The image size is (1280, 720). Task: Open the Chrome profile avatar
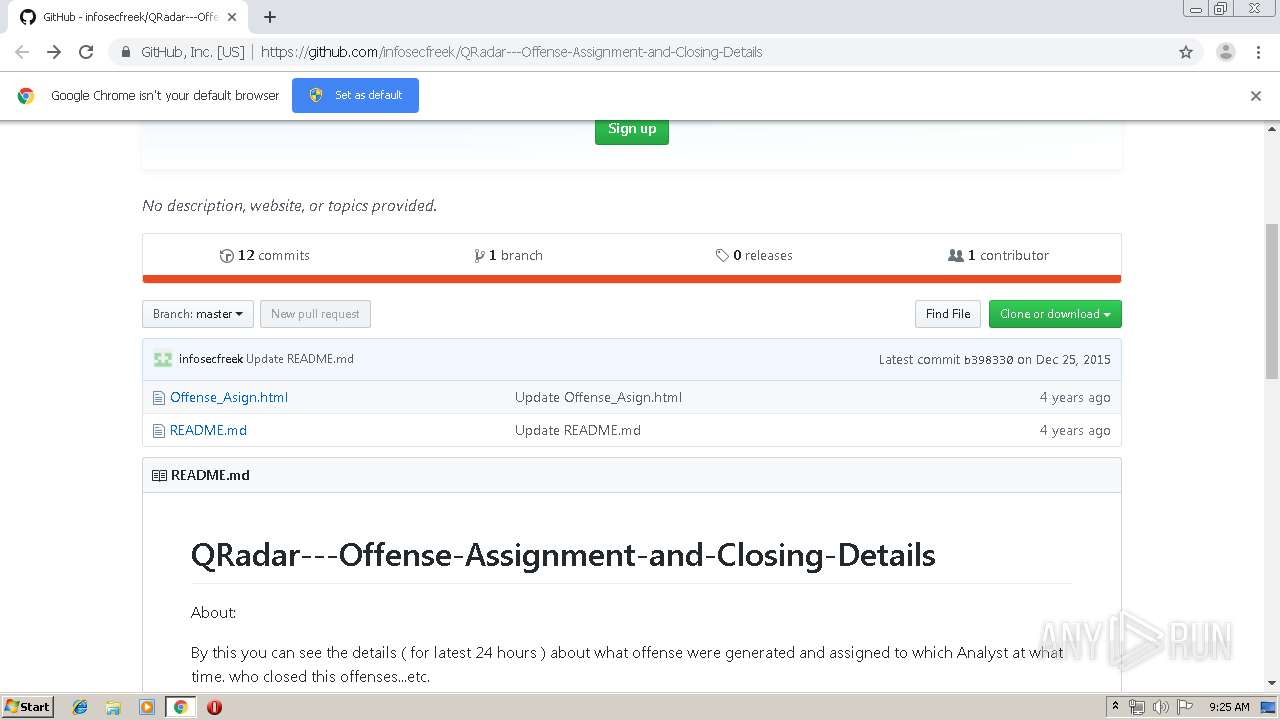(x=1226, y=52)
